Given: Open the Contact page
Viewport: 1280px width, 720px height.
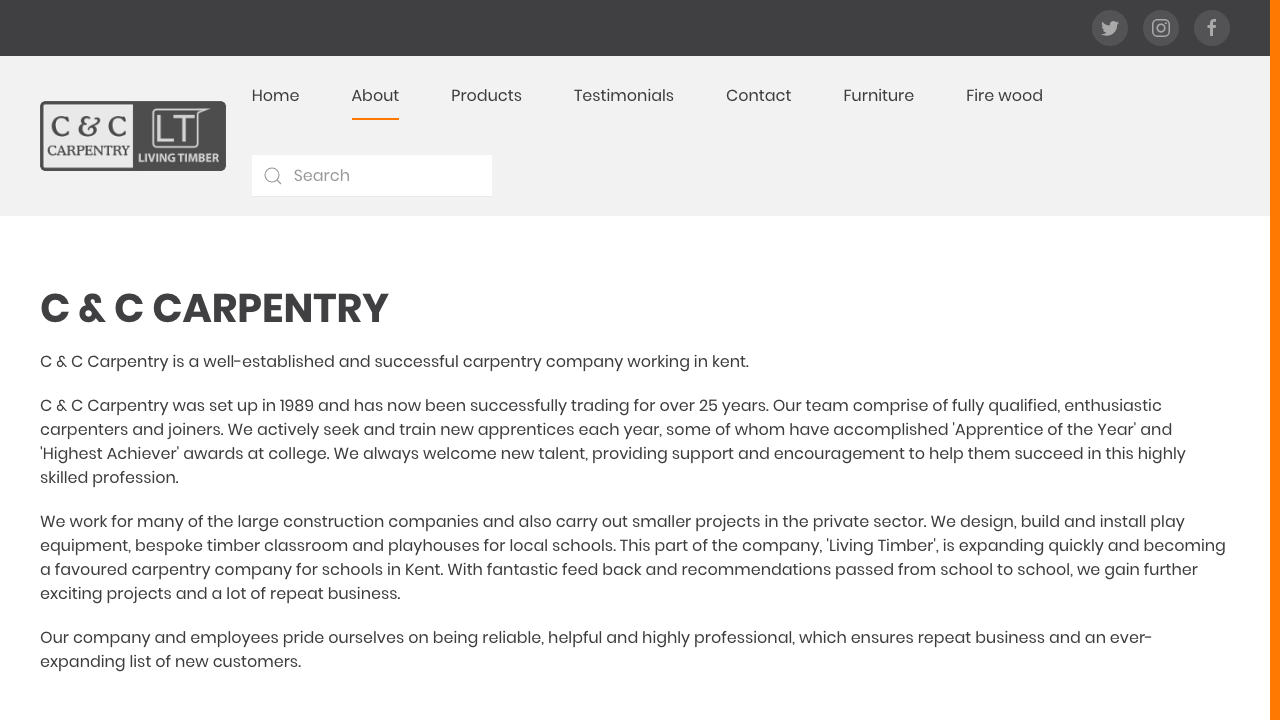Looking at the screenshot, I should coord(758,95).
